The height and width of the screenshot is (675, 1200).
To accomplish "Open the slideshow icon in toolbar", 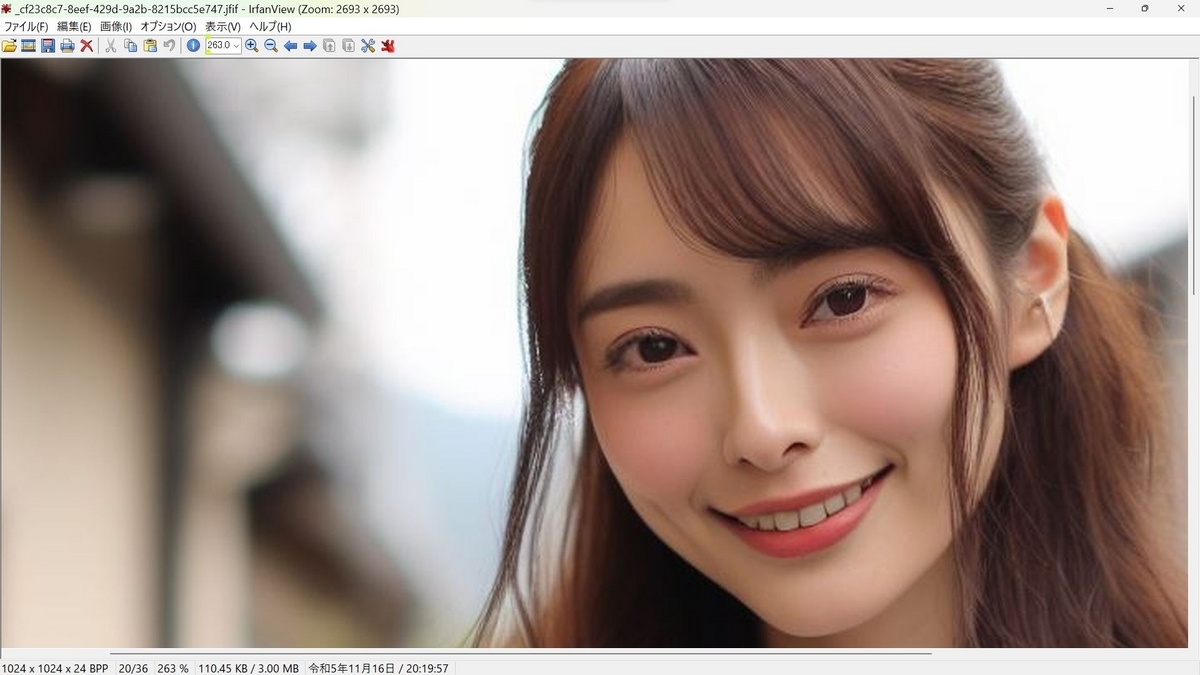I will point(29,46).
